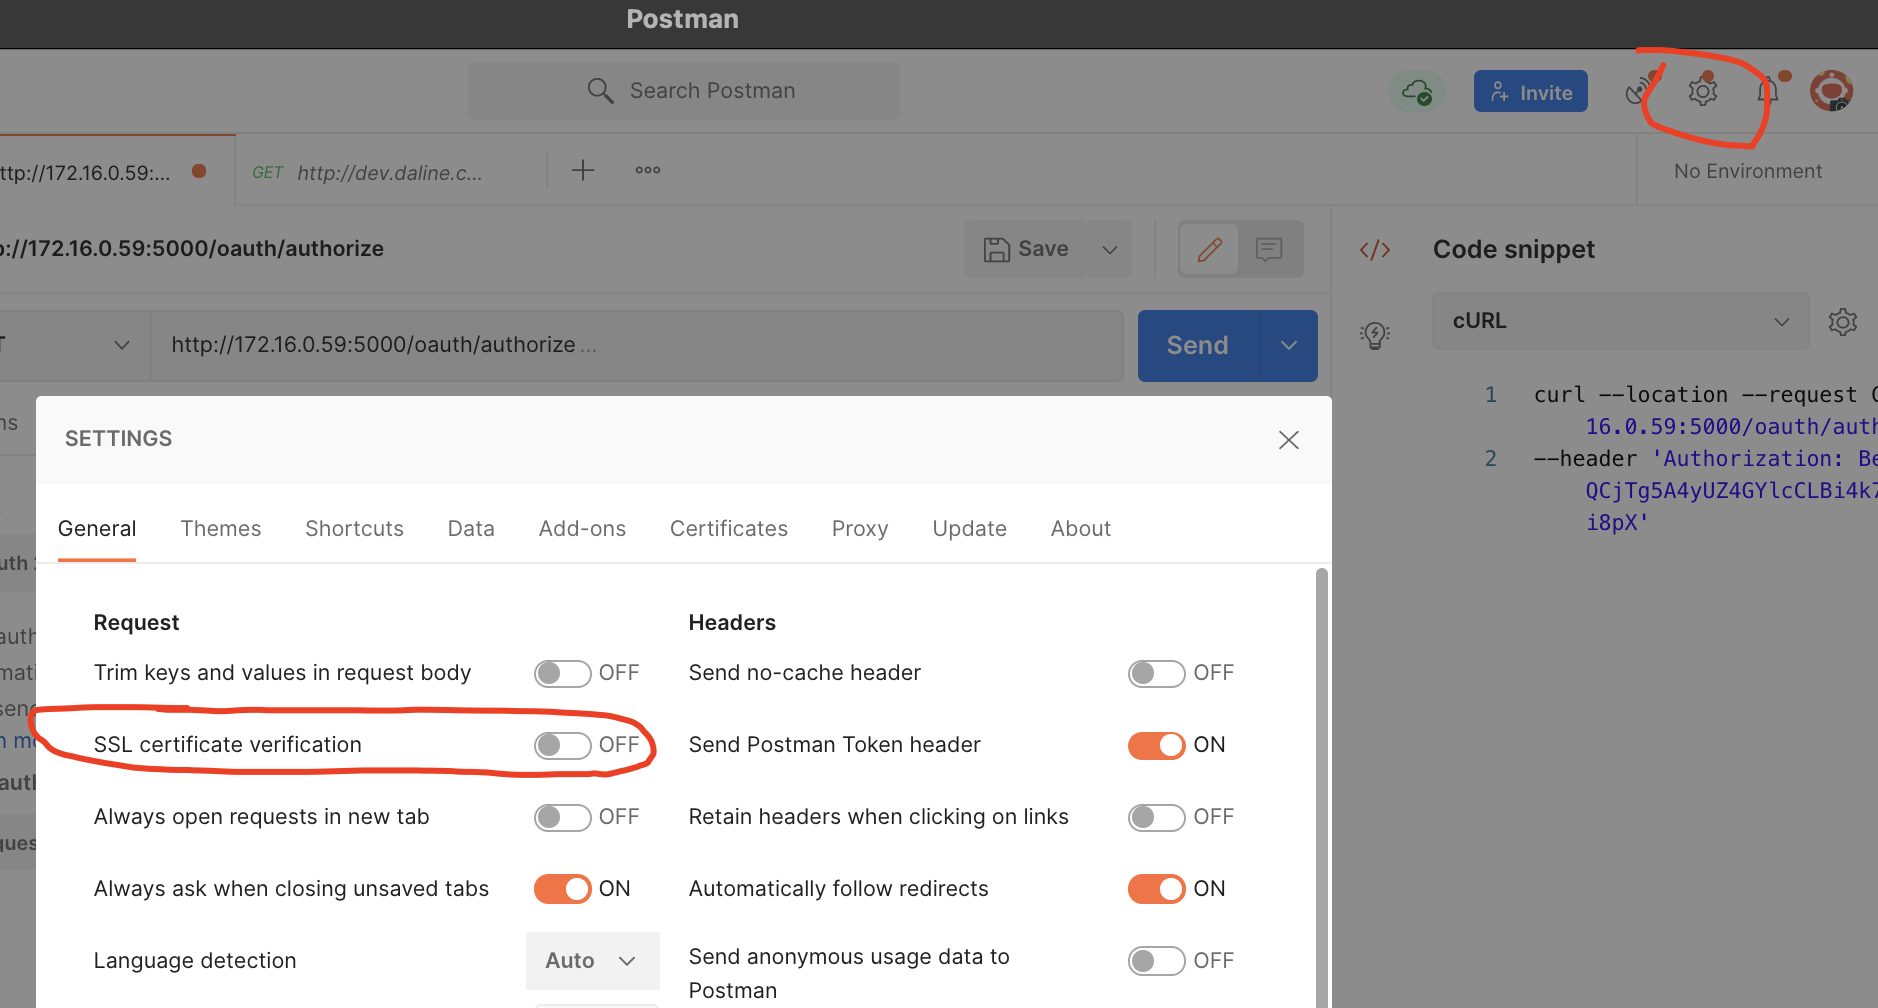Switch to the Shortcuts tab
1878x1008 pixels.
point(354,529)
